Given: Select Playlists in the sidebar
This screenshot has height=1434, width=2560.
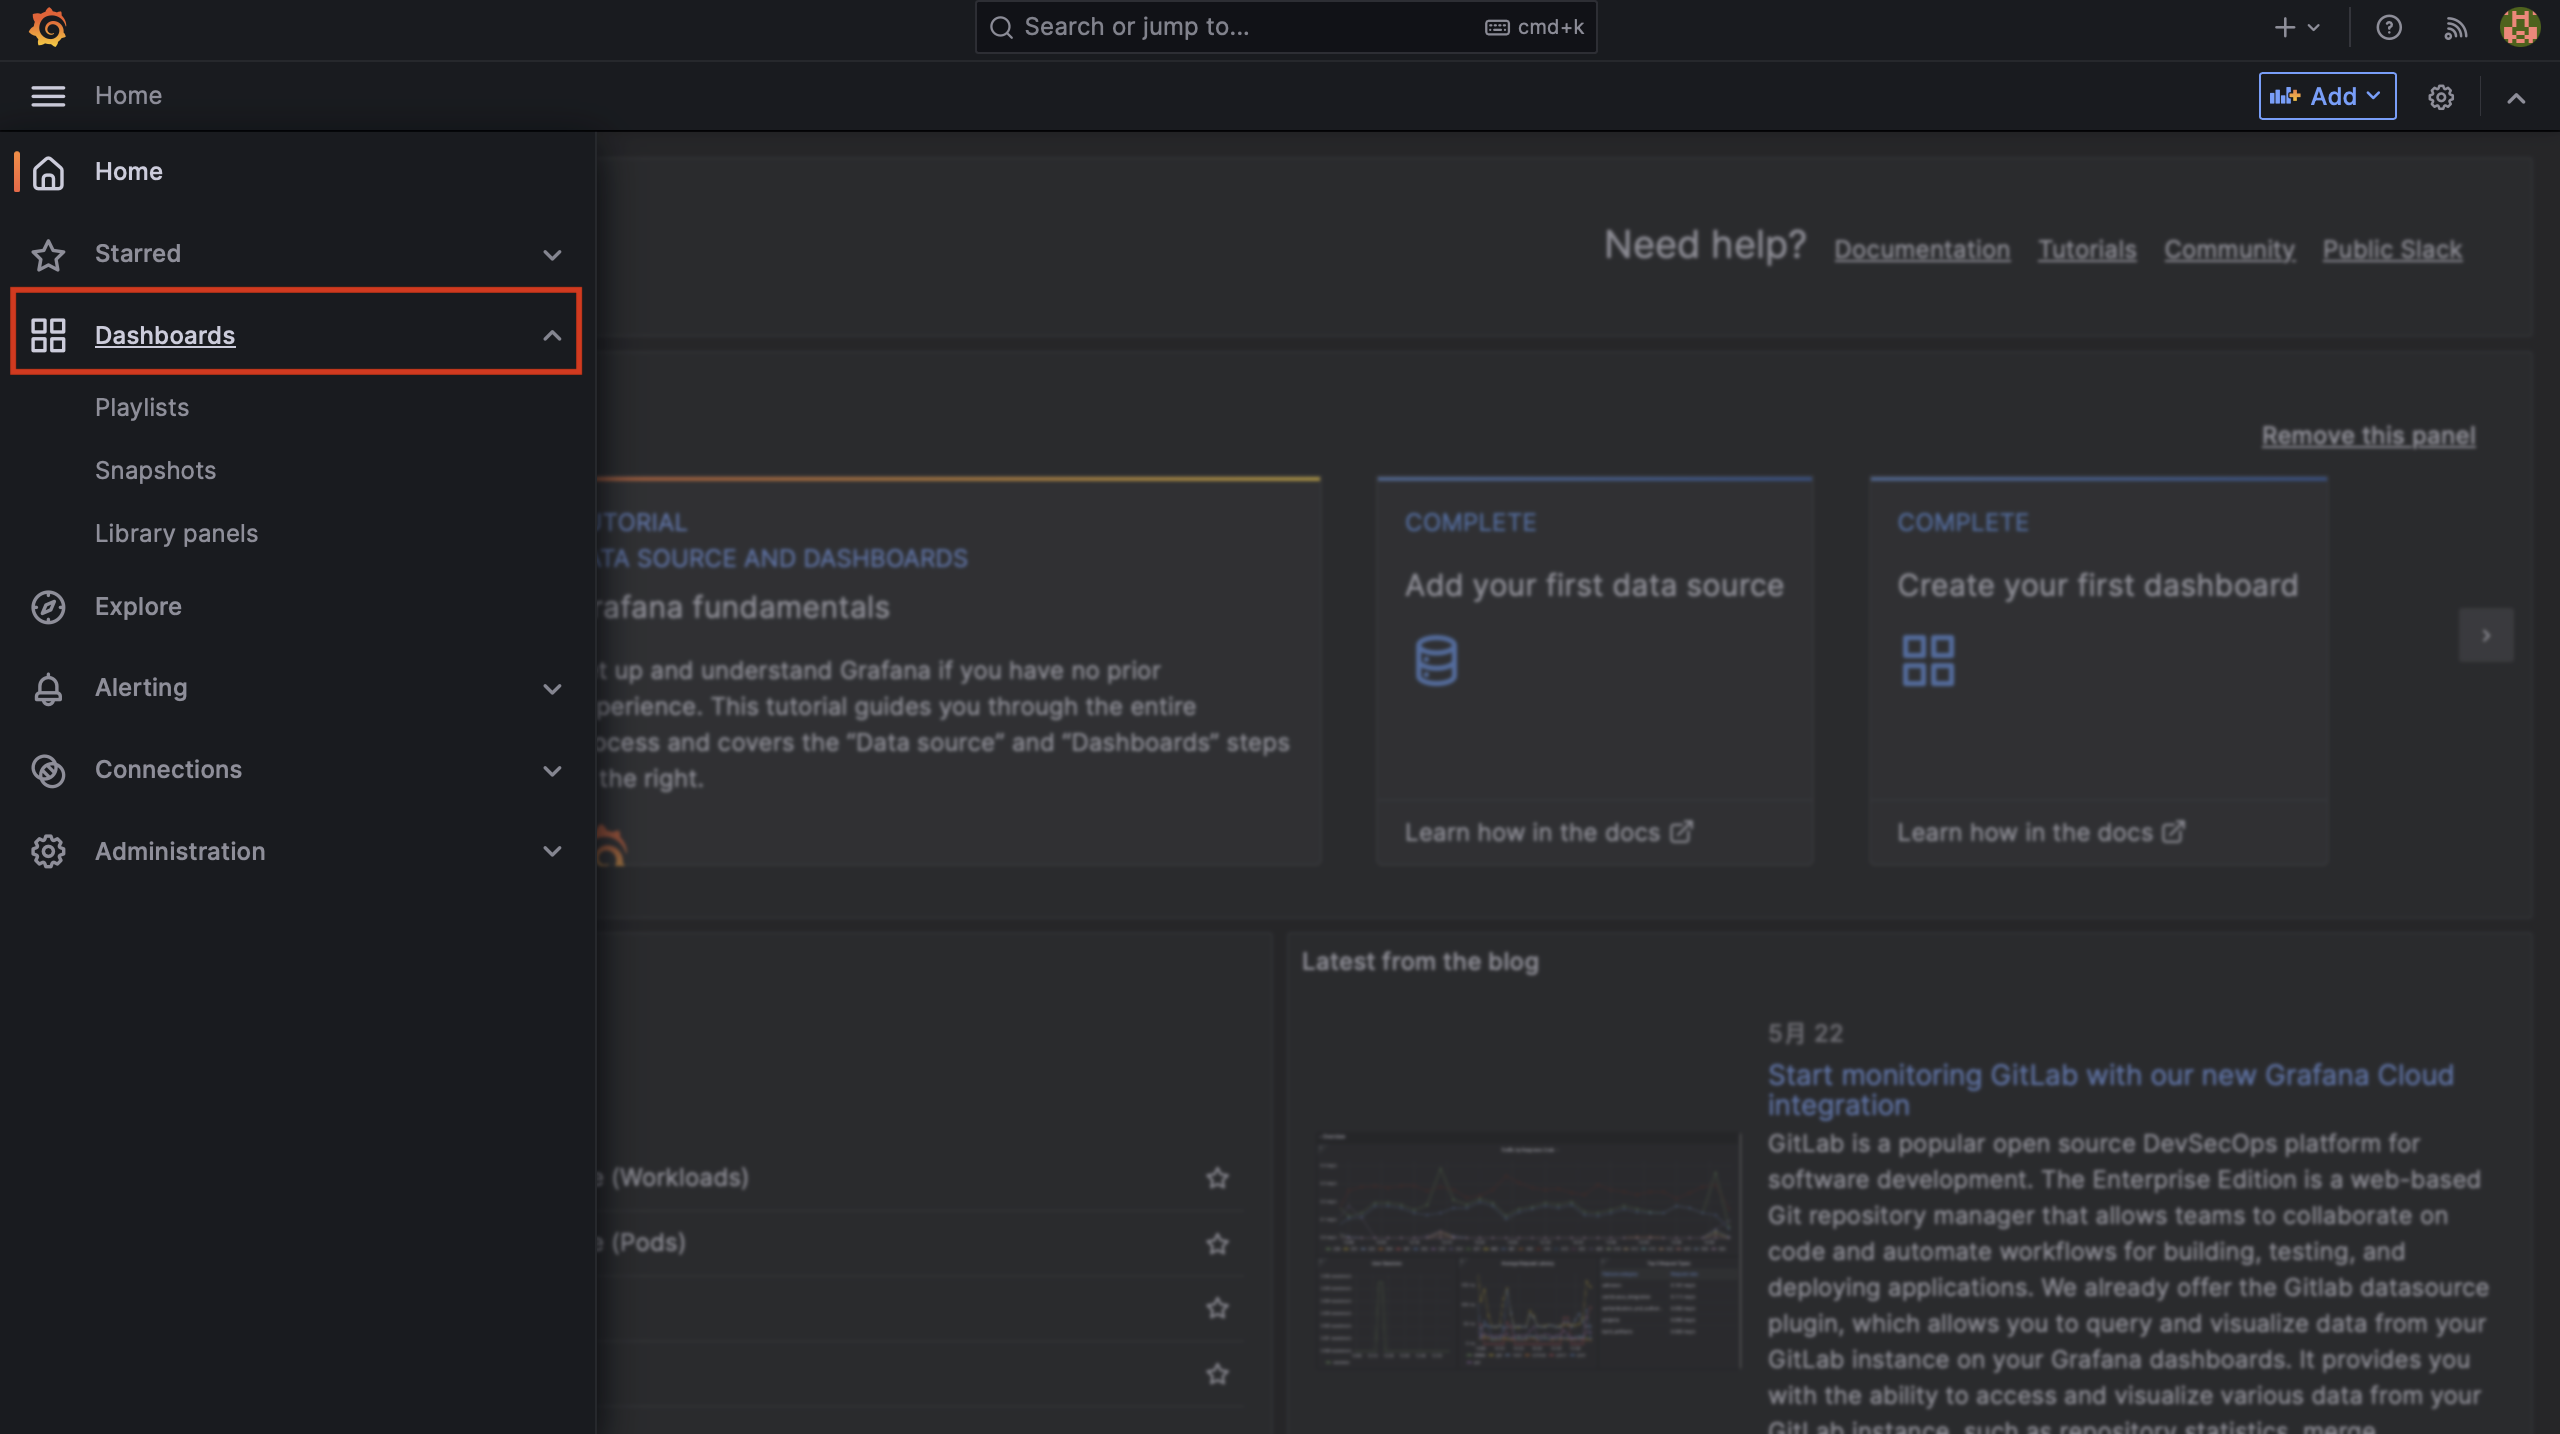Looking at the screenshot, I should point(142,407).
